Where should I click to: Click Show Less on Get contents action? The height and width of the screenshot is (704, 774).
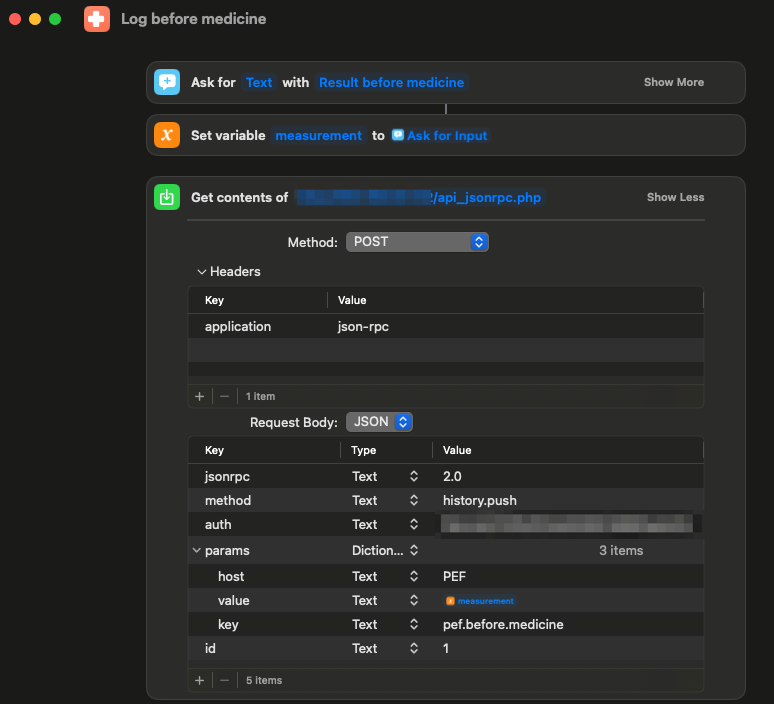(675, 197)
